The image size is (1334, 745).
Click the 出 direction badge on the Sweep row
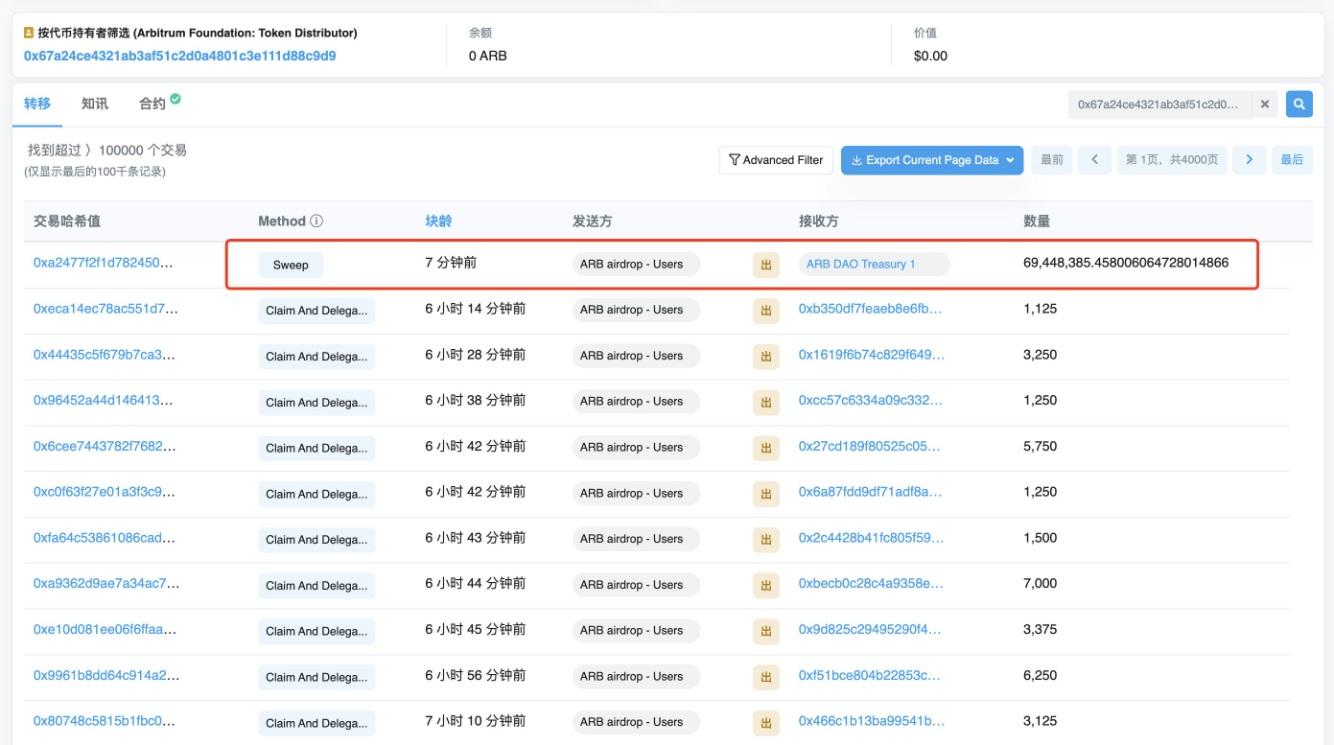click(765, 263)
